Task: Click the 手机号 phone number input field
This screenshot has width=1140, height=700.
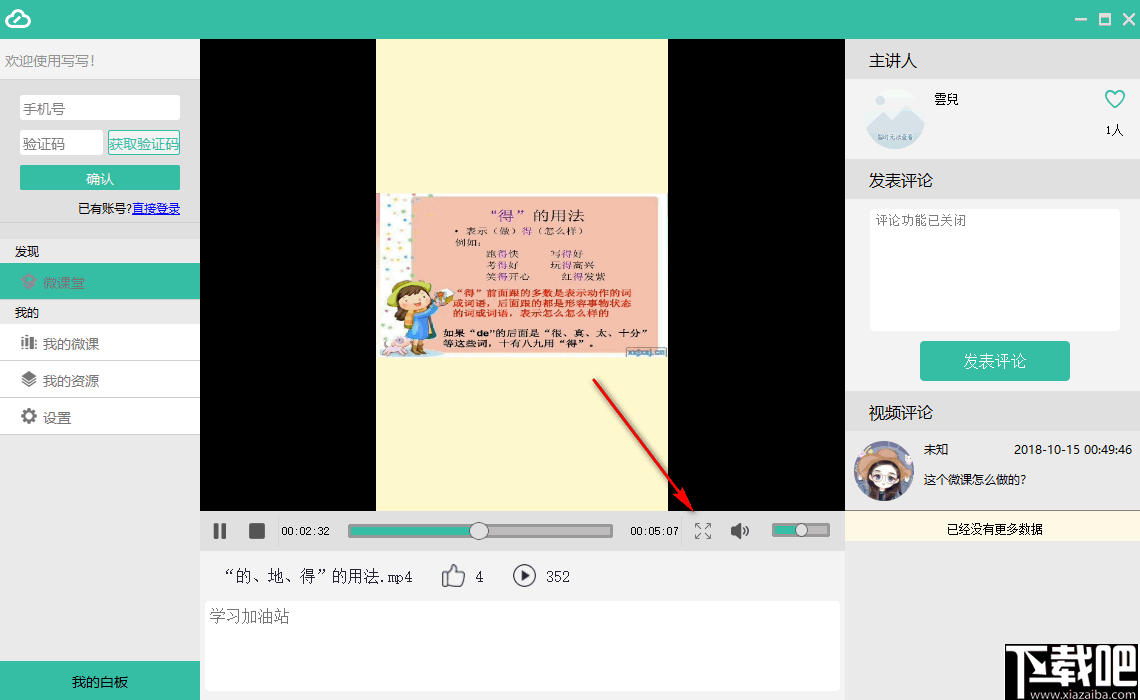Action: click(99, 107)
